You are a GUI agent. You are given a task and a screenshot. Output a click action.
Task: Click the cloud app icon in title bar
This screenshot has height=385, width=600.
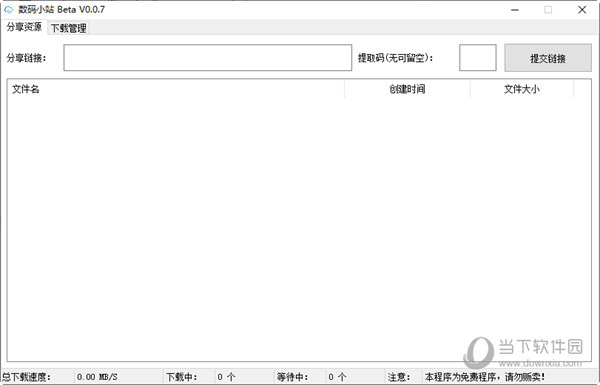tap(8, 10)
